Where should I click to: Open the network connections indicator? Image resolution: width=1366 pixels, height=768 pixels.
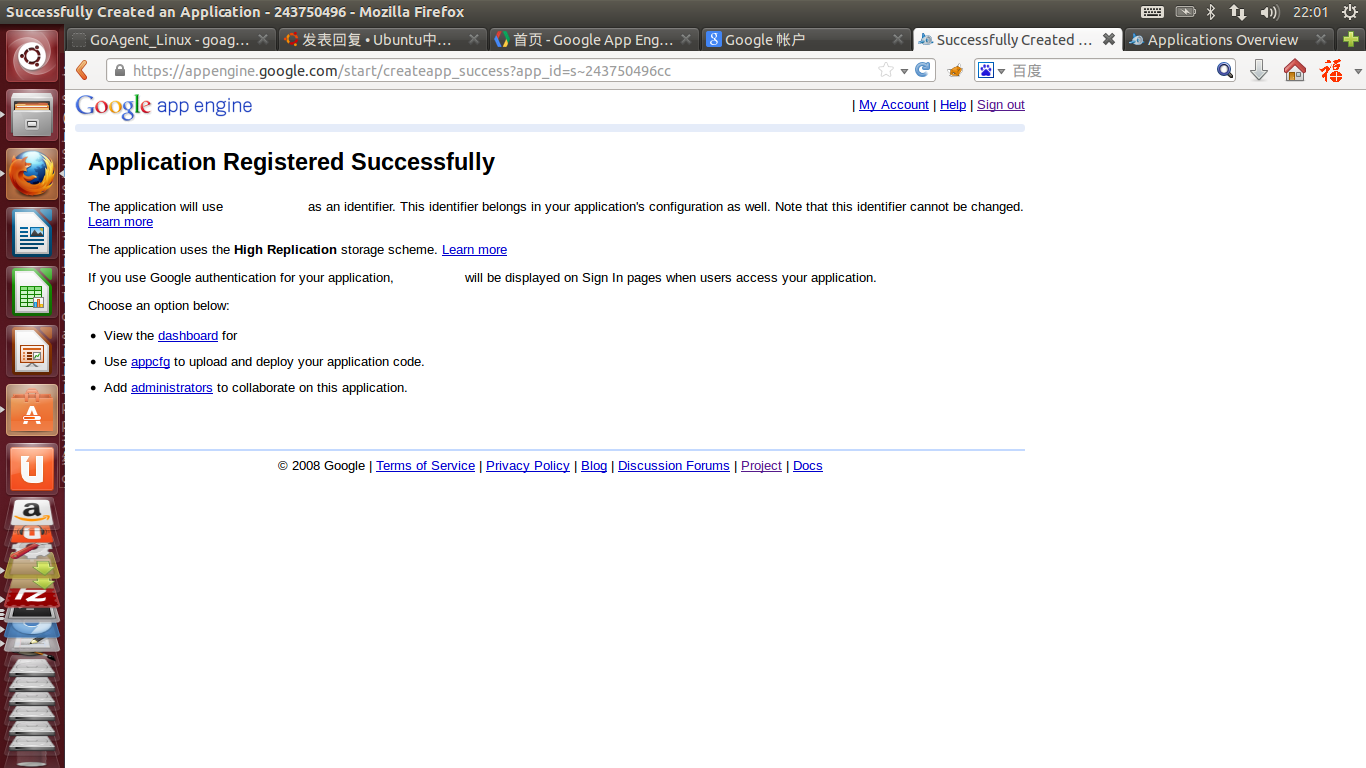point(1238,12)
